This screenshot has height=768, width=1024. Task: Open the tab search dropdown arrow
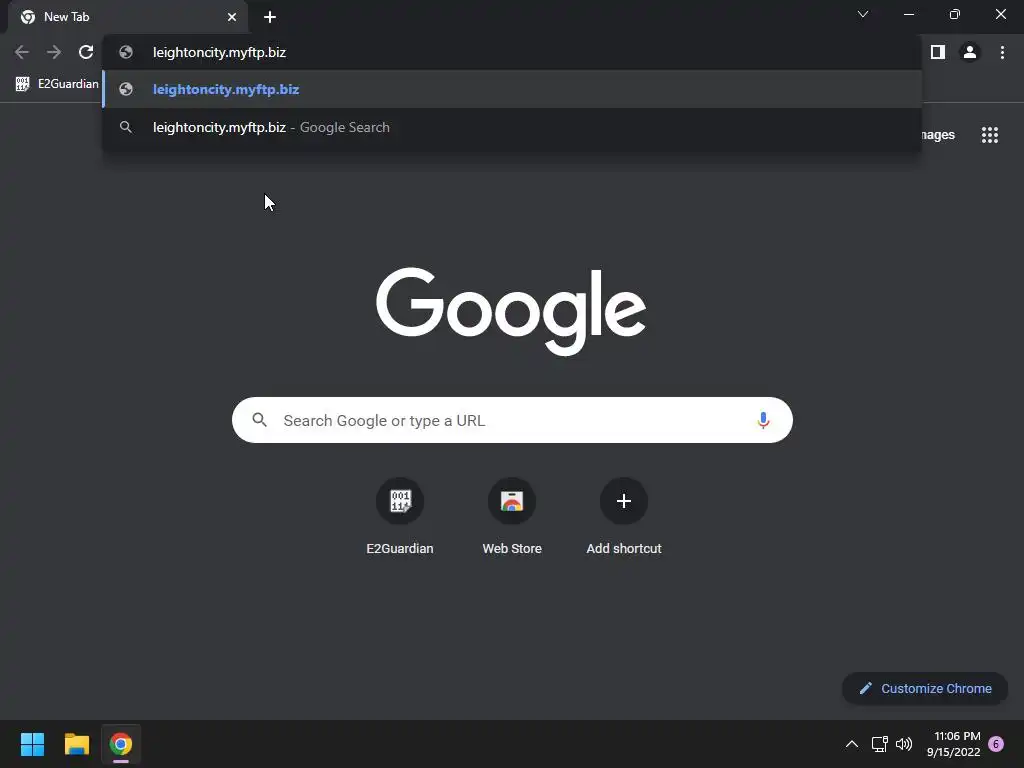[863, 14]
